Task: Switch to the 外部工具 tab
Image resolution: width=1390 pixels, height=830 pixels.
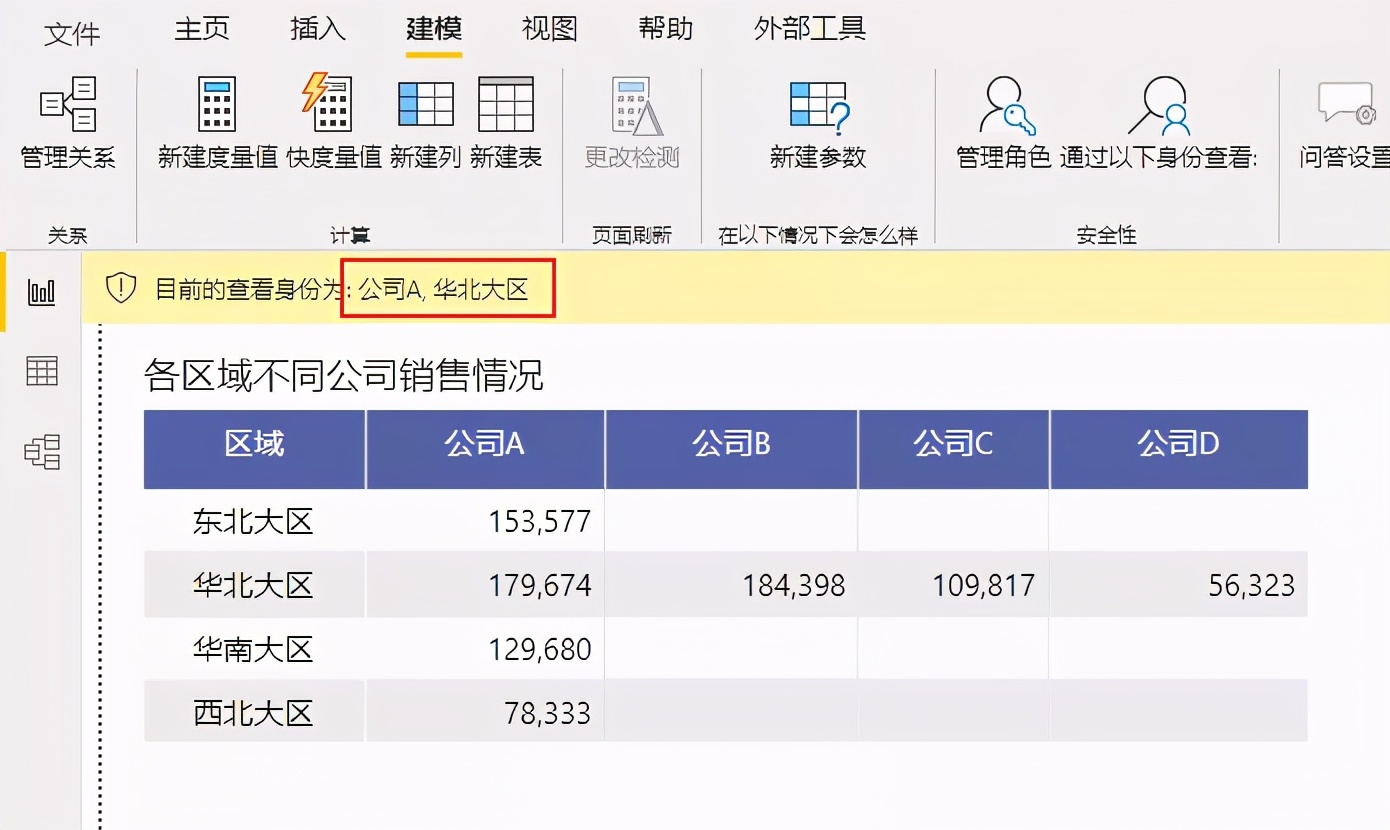Action: coord(810,29)
